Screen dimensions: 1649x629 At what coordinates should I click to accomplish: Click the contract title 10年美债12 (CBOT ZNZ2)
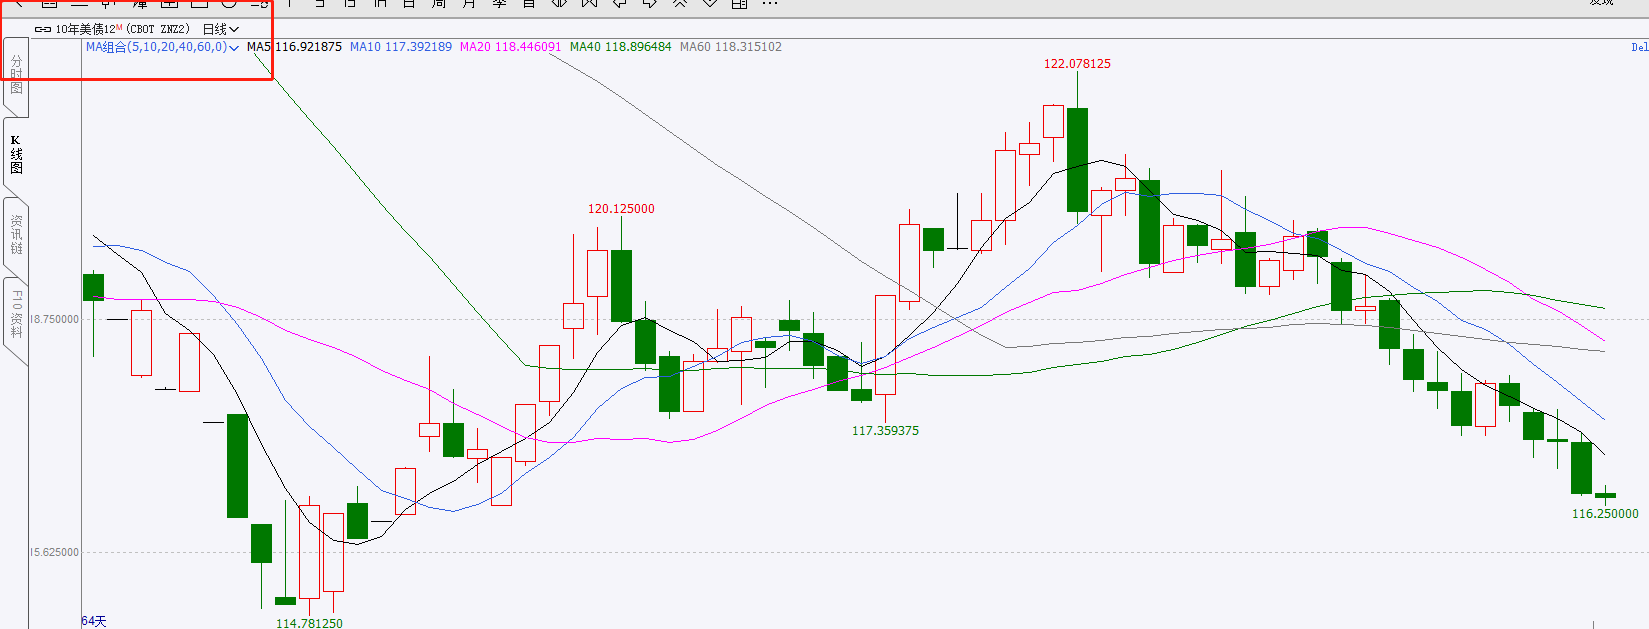[x=122, y=29]
